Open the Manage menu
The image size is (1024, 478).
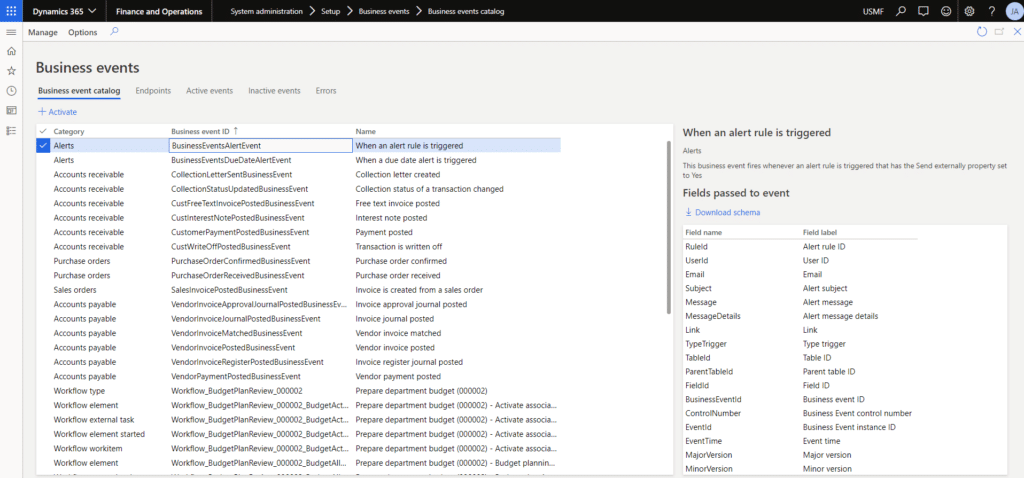tap(42, 32)
